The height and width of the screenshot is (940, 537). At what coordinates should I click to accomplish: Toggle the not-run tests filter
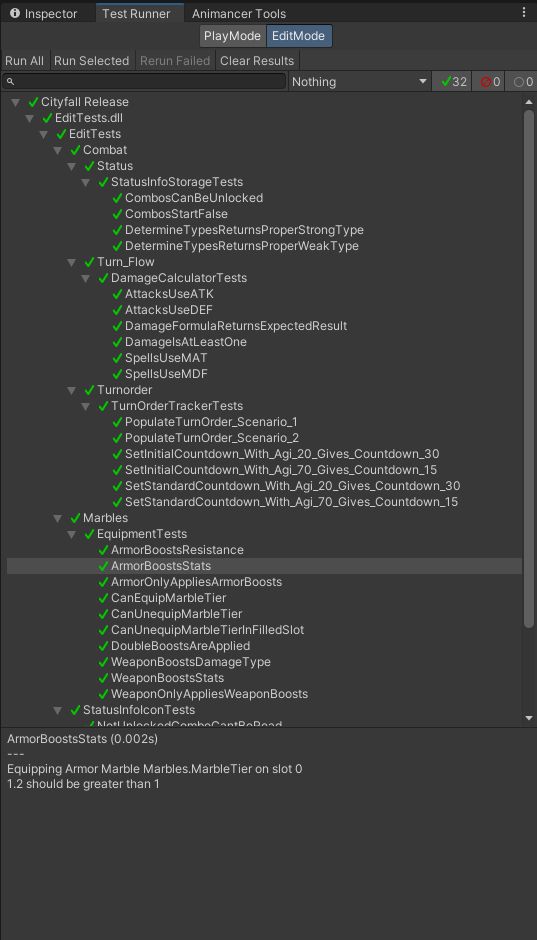(x=521, y=82)
